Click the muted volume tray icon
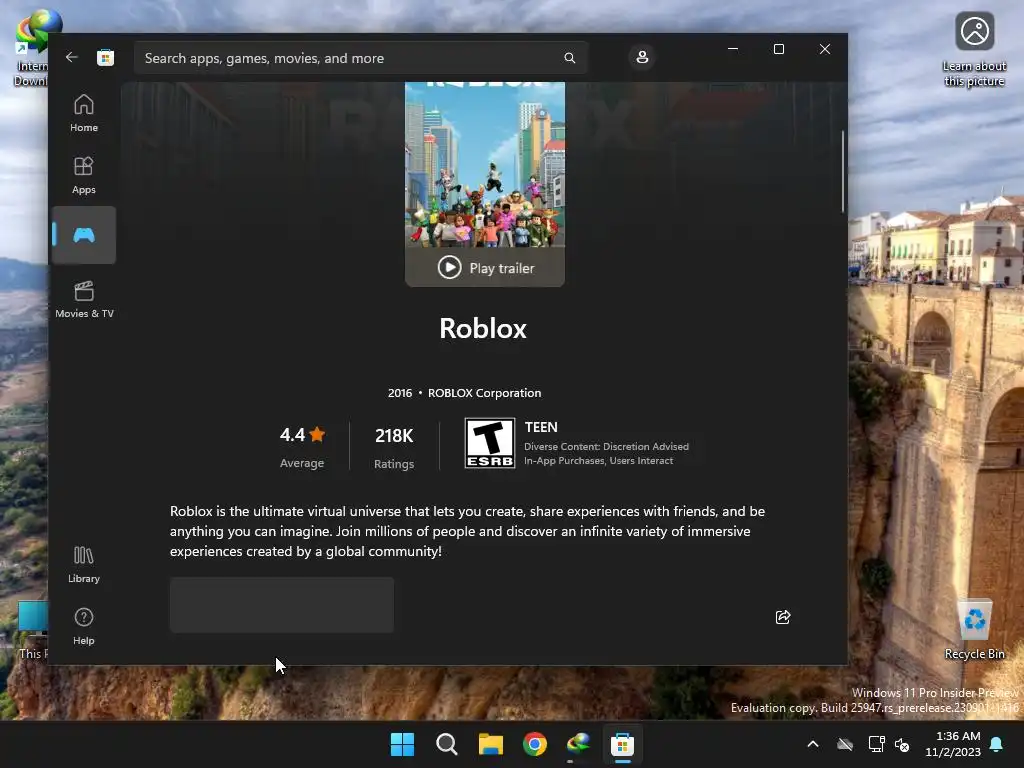The height and width of the screenshot is (768, 1024). pos(902,744)
